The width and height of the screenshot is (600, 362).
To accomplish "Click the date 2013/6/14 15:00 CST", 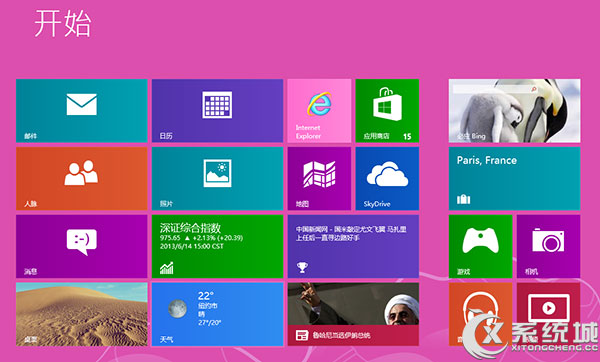I will pyautogui.click(x=192, y=246).
